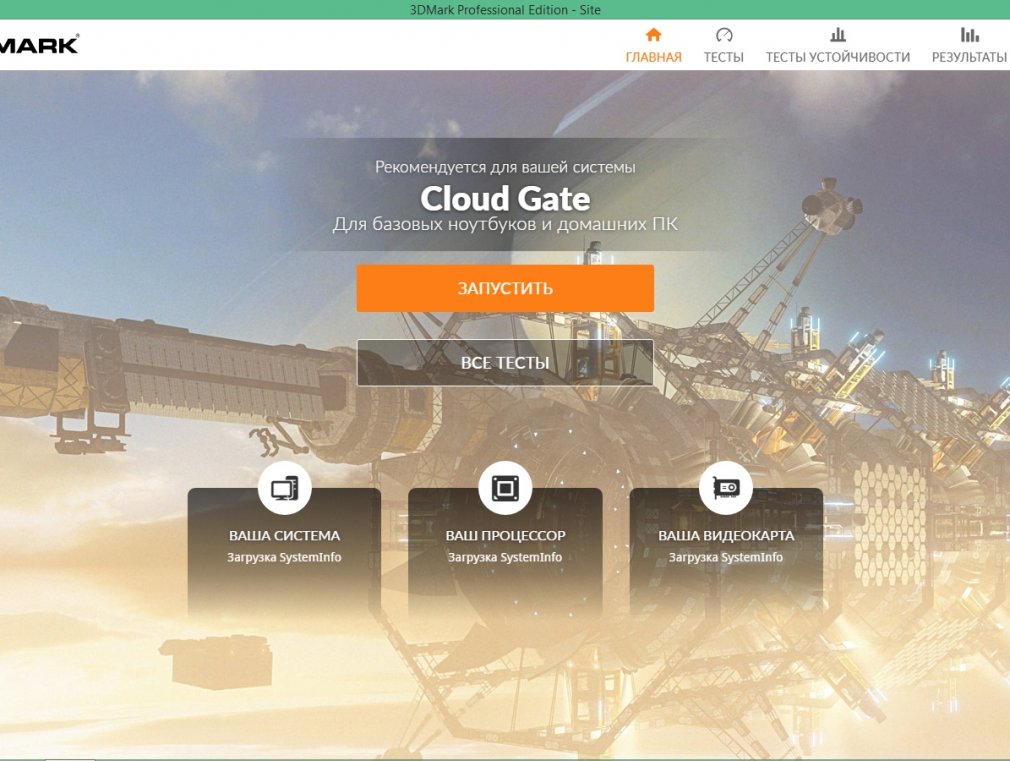Click the 3DMark logo
Viewport: 1010px width, 761px height.
point(39,44)
